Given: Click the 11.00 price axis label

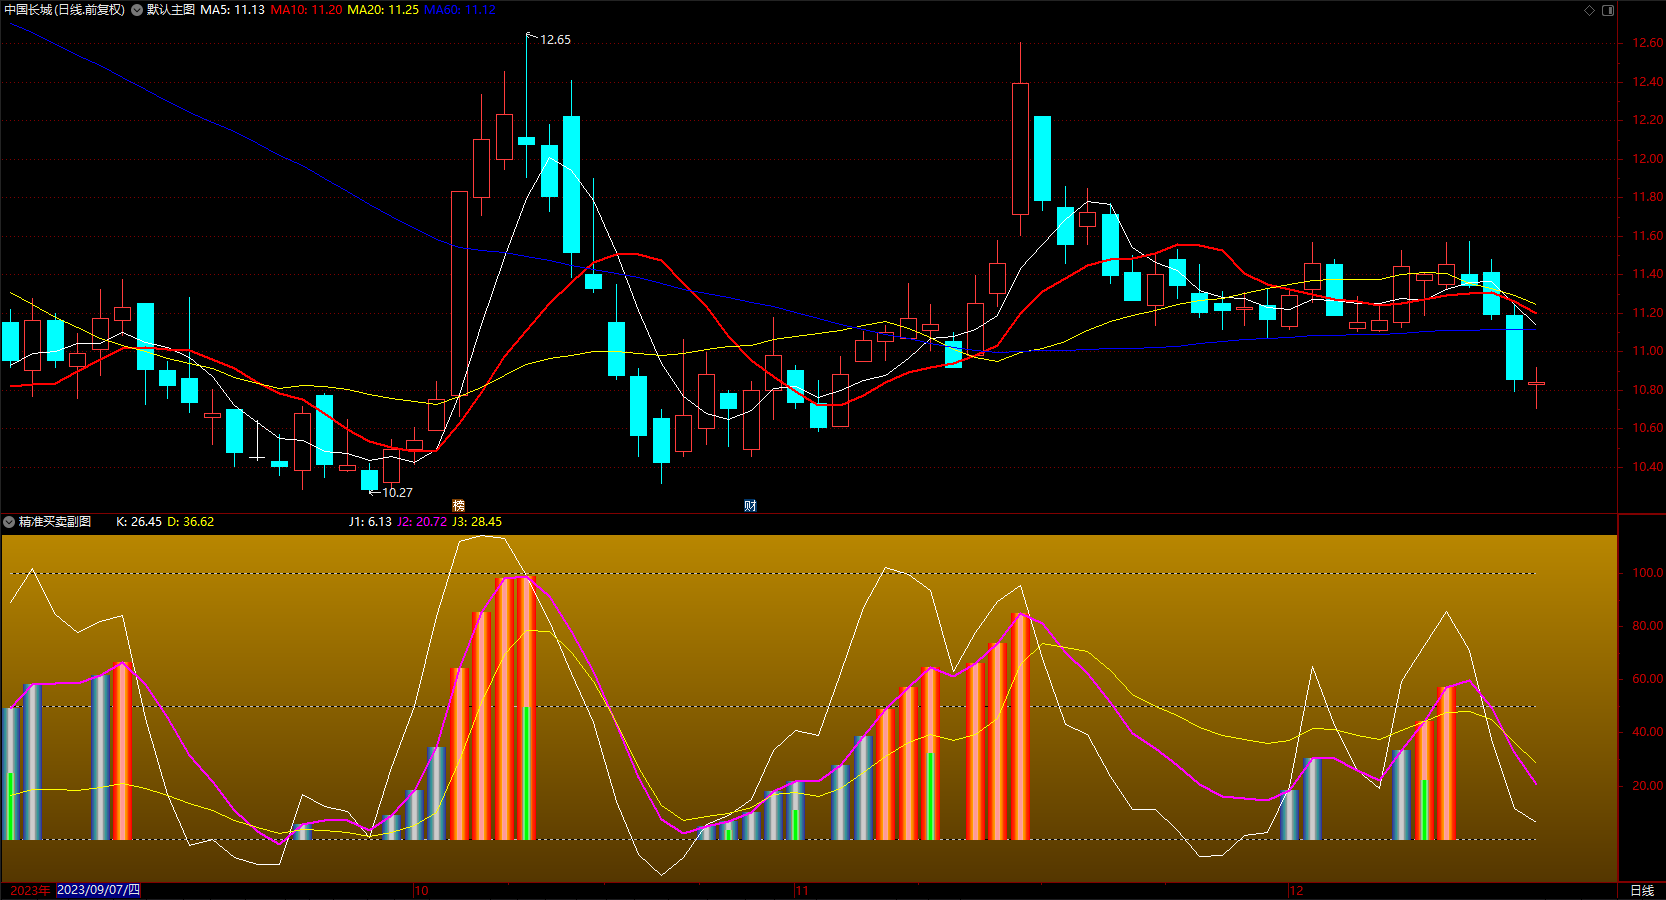Looking at the screenshot, I should [x=1648, y=351].
